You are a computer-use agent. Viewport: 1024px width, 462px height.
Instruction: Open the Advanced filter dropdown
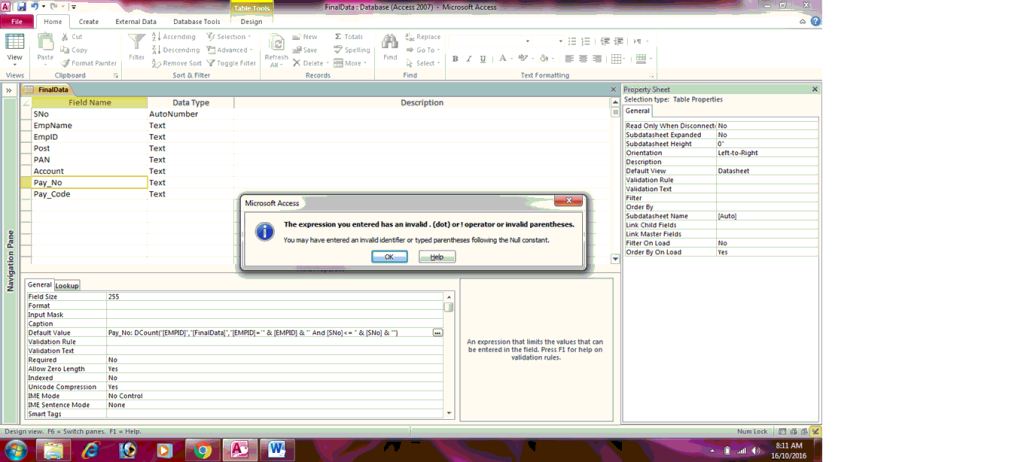229,50
